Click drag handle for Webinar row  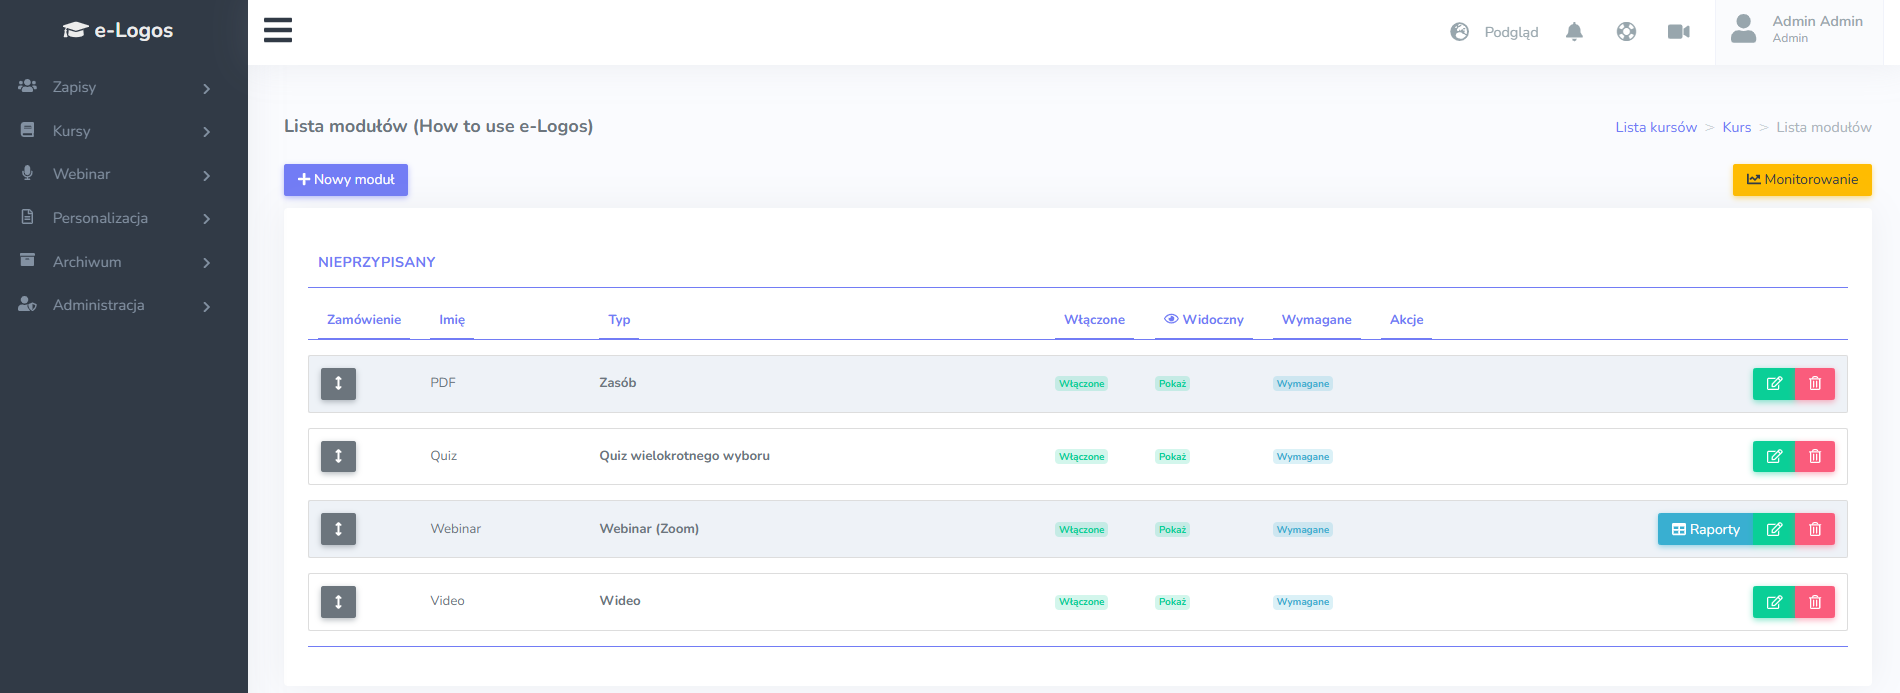point(338,529)
